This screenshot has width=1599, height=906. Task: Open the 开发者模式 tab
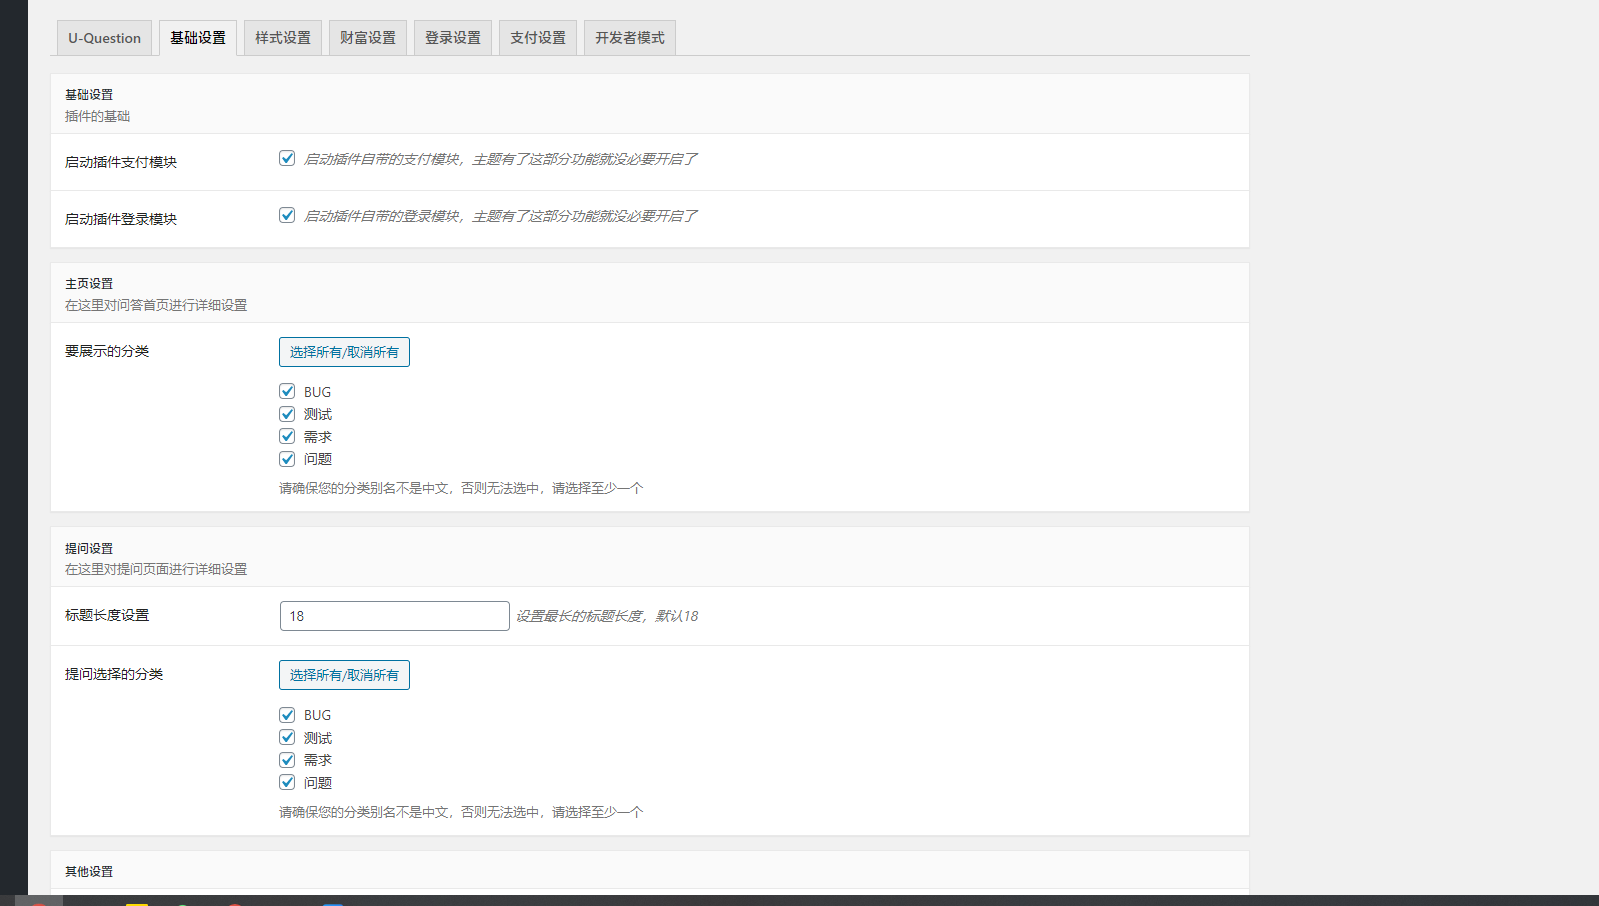coord(630,38)
